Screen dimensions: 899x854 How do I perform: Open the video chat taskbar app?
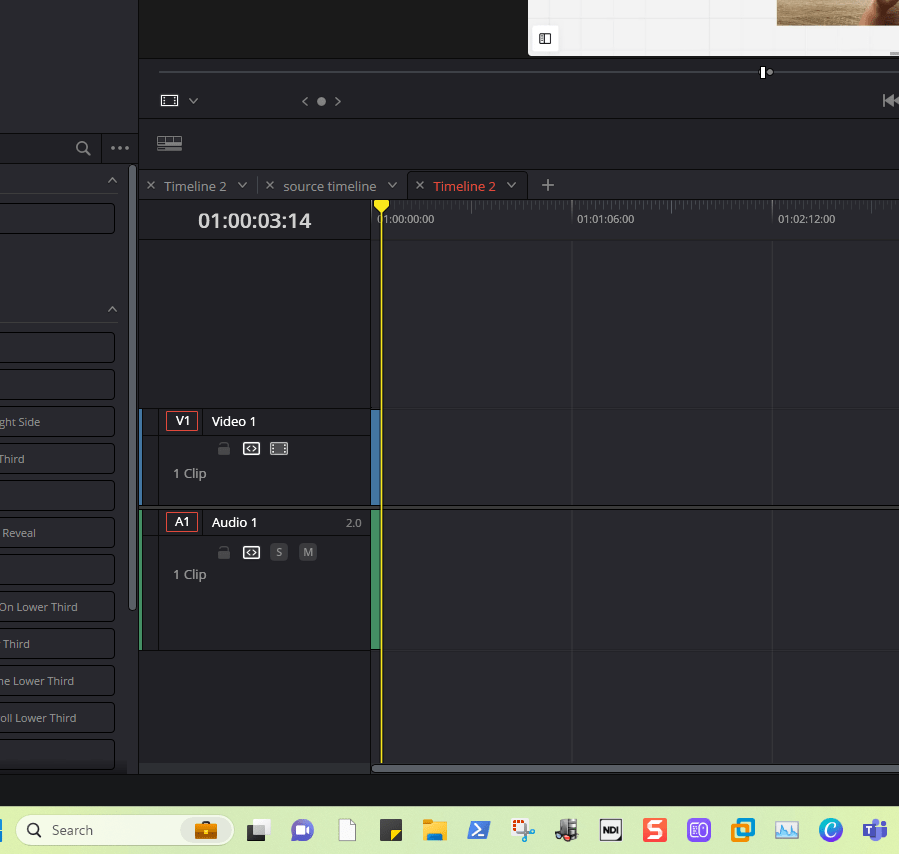tap(302, 830)
